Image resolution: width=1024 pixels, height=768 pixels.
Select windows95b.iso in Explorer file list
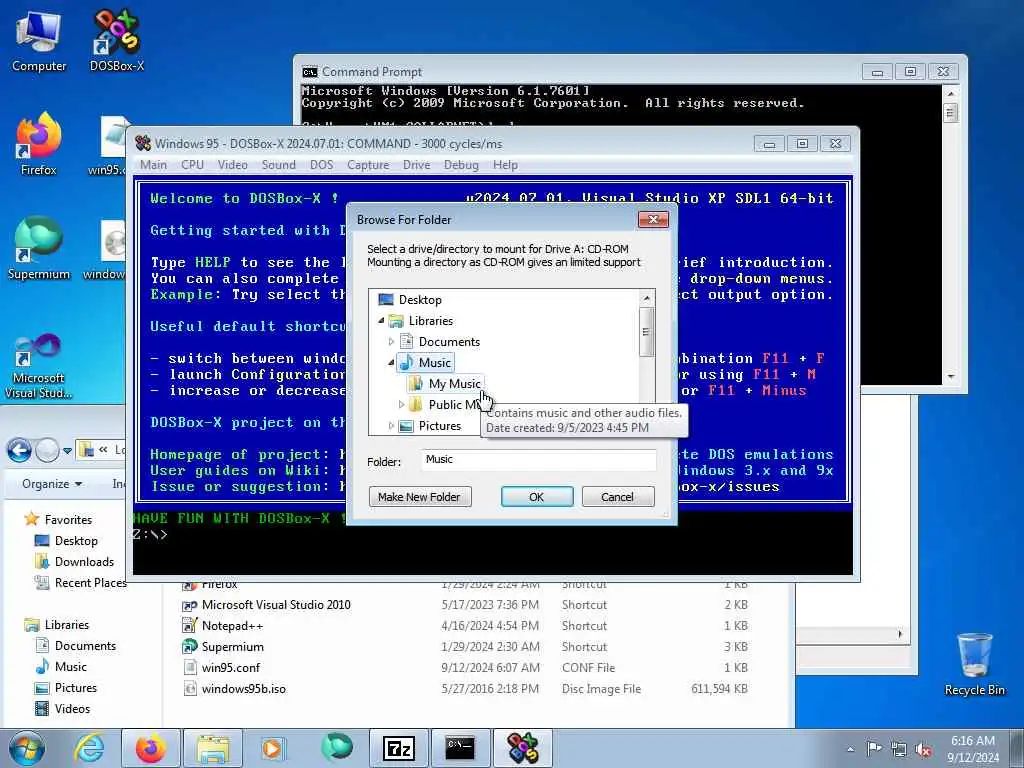243,689
